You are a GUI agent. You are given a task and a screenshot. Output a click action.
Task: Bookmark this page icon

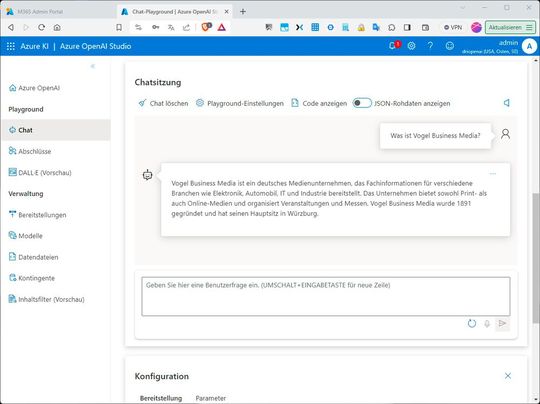pos(119,28)
